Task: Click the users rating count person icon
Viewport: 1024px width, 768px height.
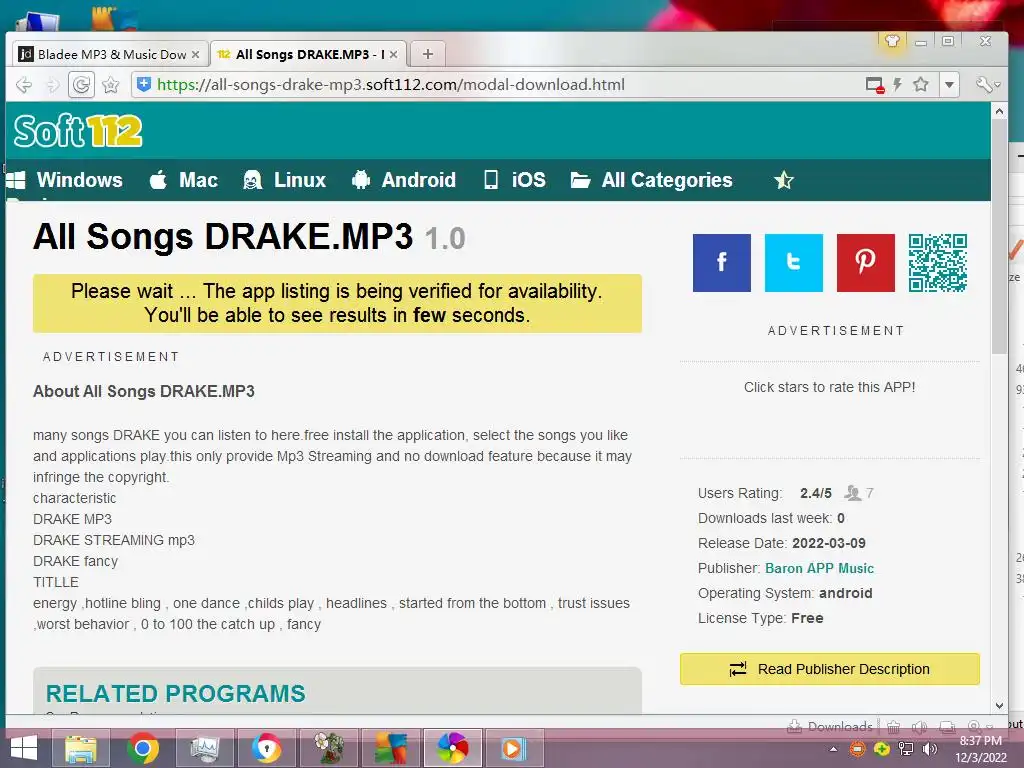Action: (852, 492)
